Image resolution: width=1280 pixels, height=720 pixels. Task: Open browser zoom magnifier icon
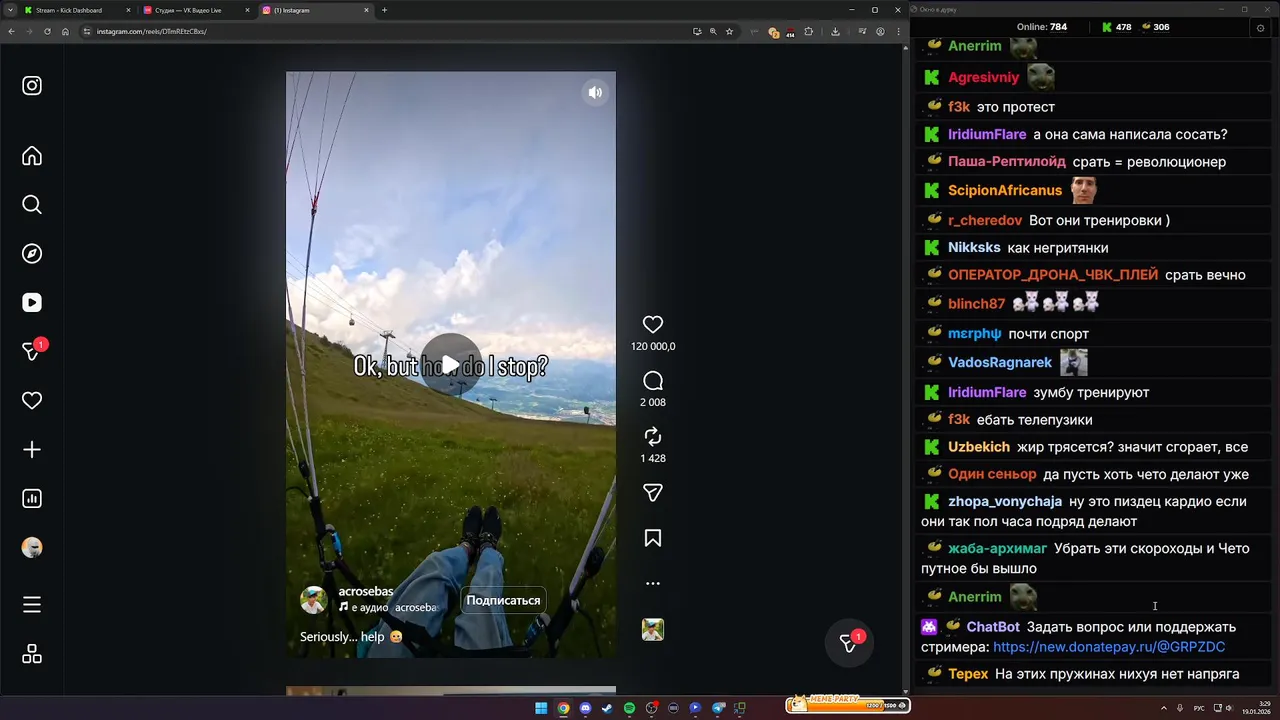click(x=713, y=31)
